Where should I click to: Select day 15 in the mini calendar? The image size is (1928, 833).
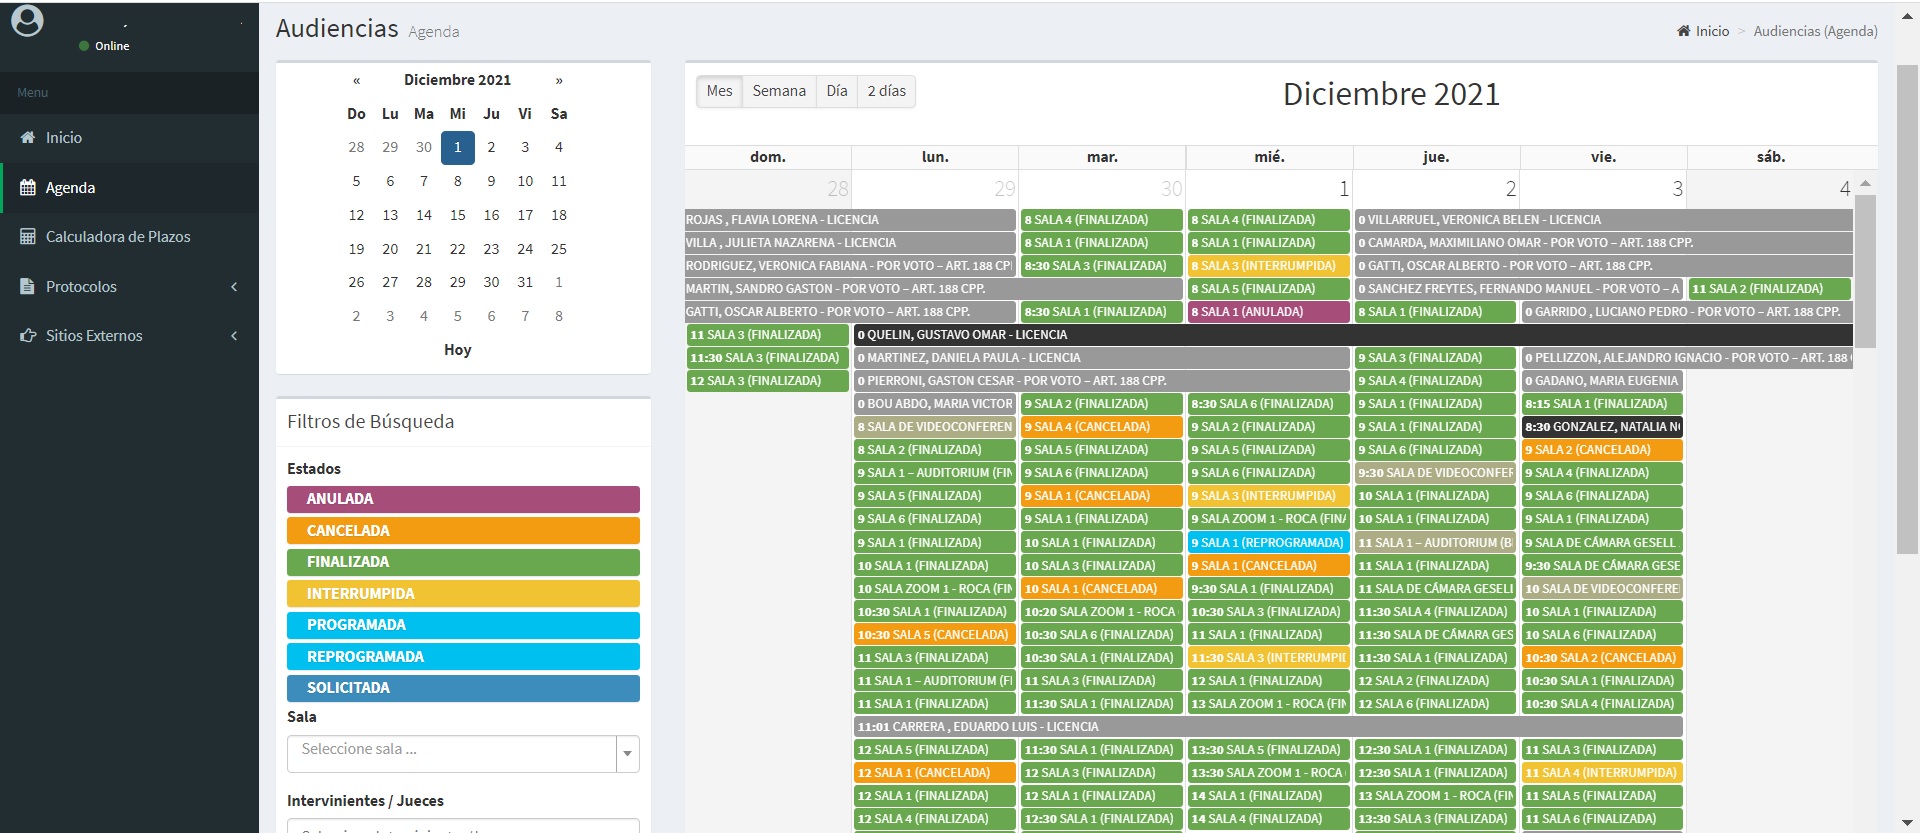pos(457,215)
